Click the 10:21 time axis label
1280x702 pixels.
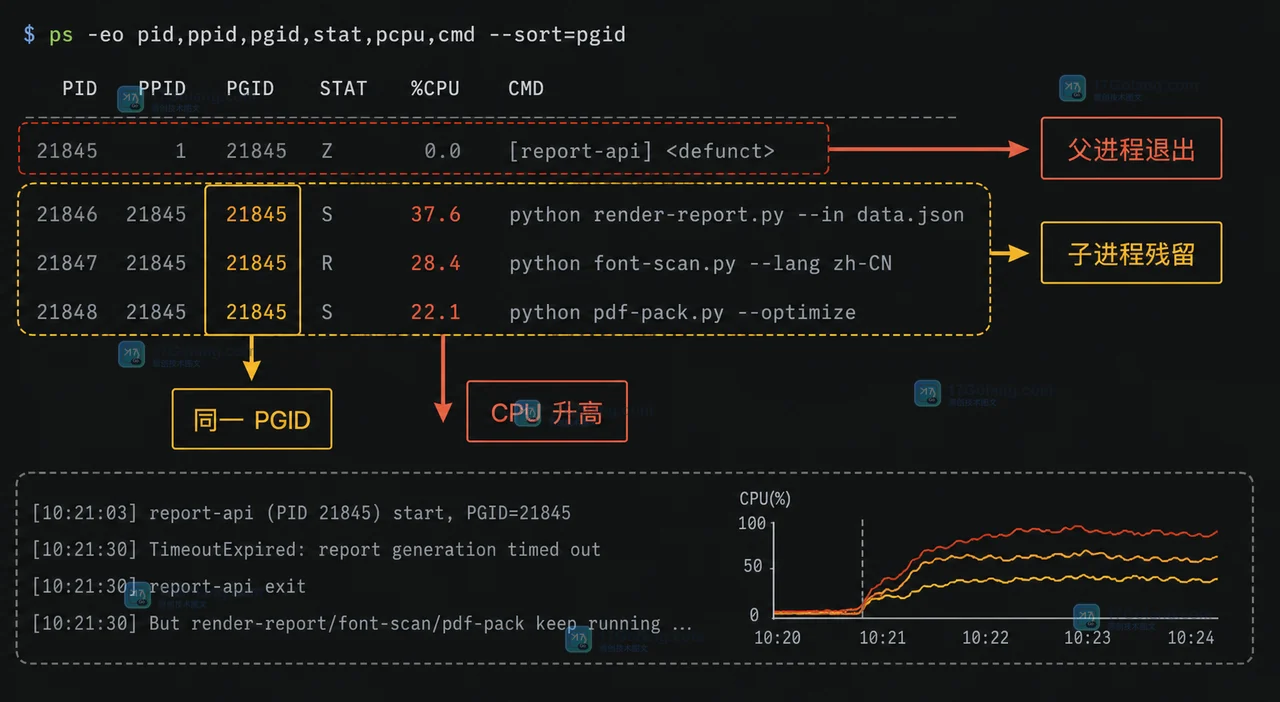point(882,637)
